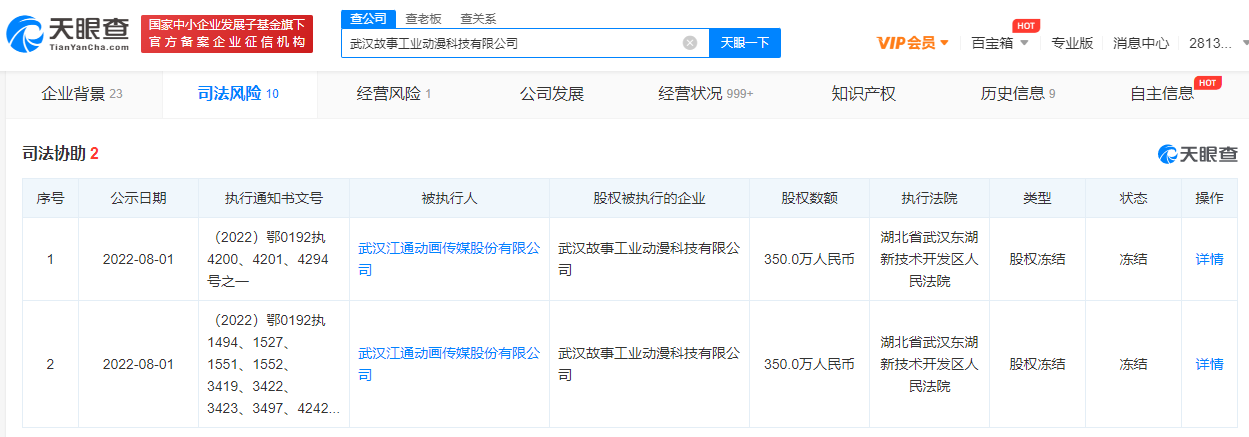Click the 公示日期 column header

coord(138,198)
